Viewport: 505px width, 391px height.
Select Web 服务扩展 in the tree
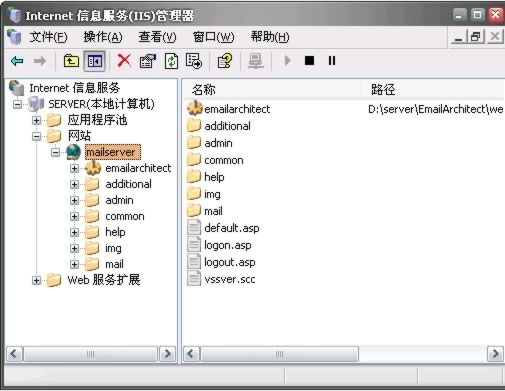click(x=104, y=280)
